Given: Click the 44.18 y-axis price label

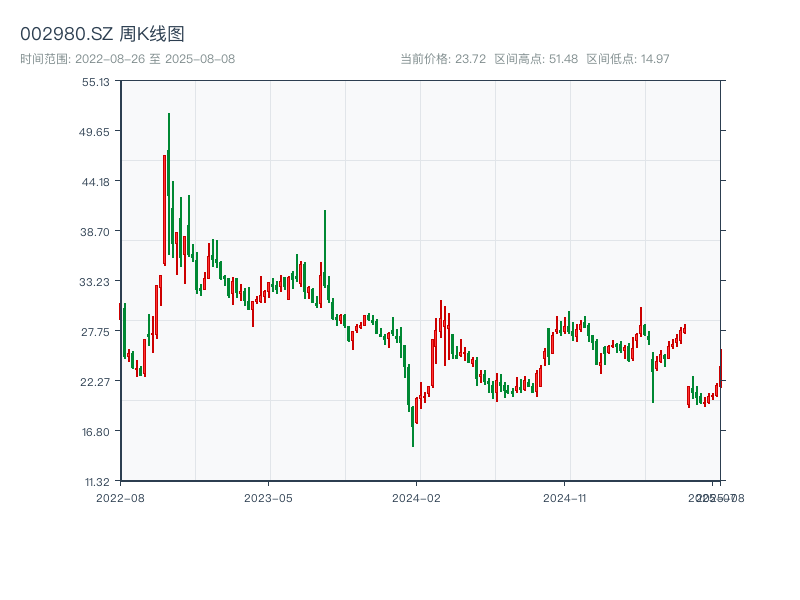Looking at the screenshot, I should click(x=96, y=181).
